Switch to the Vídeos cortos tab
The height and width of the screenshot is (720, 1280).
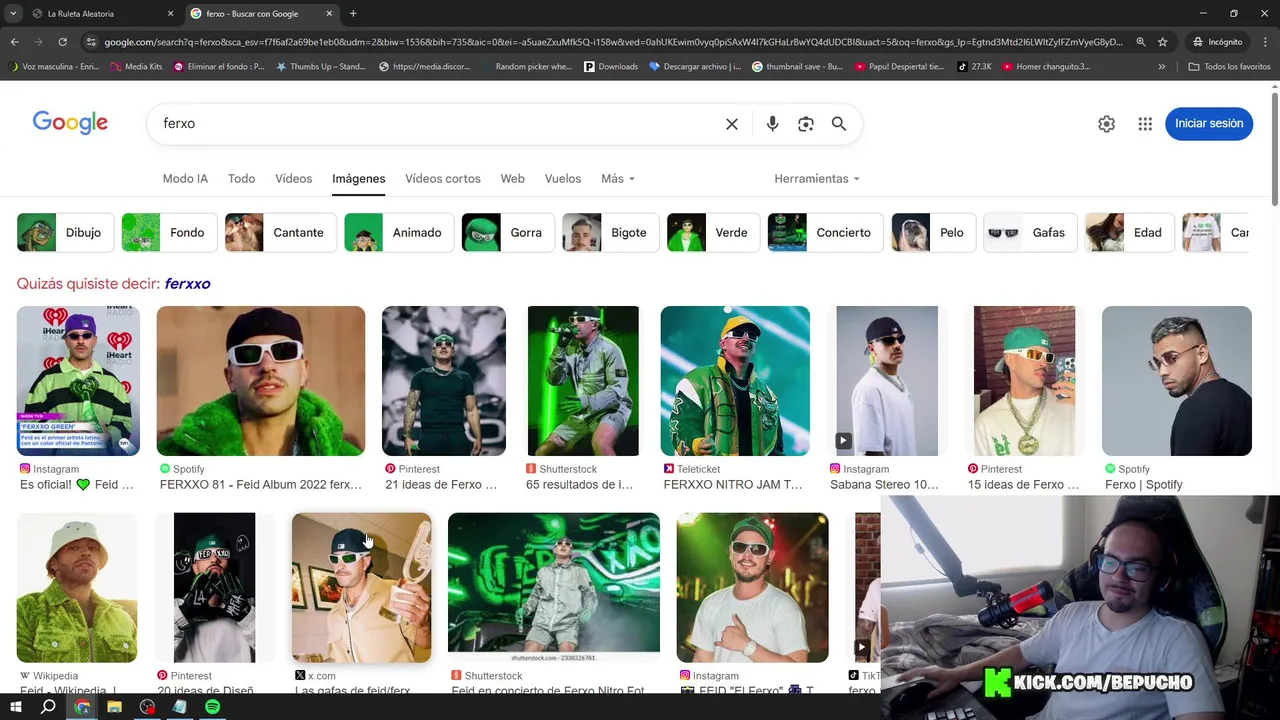click(443, 179)
